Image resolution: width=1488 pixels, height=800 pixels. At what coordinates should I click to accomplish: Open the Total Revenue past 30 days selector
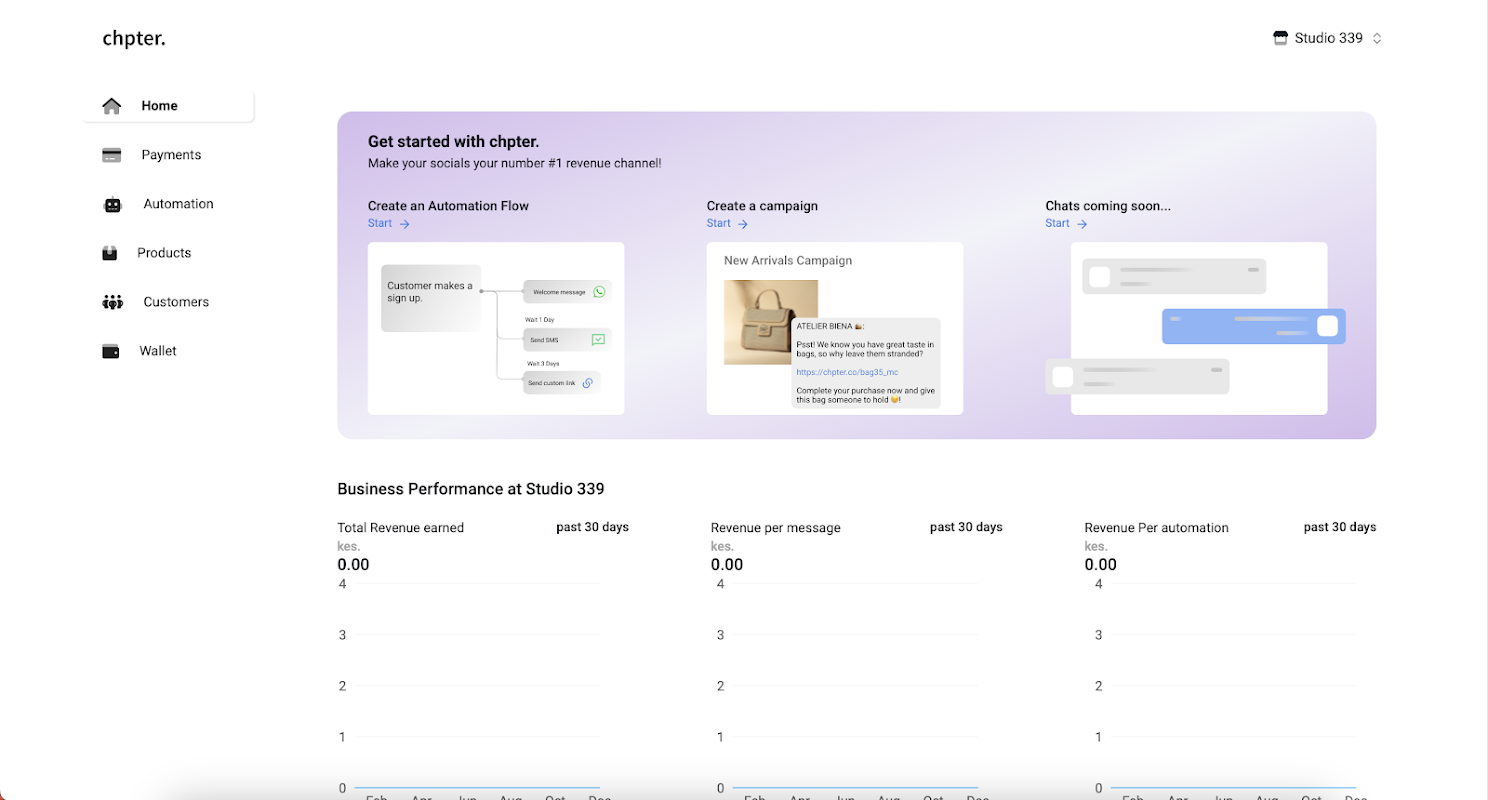[x=592, y=527]
